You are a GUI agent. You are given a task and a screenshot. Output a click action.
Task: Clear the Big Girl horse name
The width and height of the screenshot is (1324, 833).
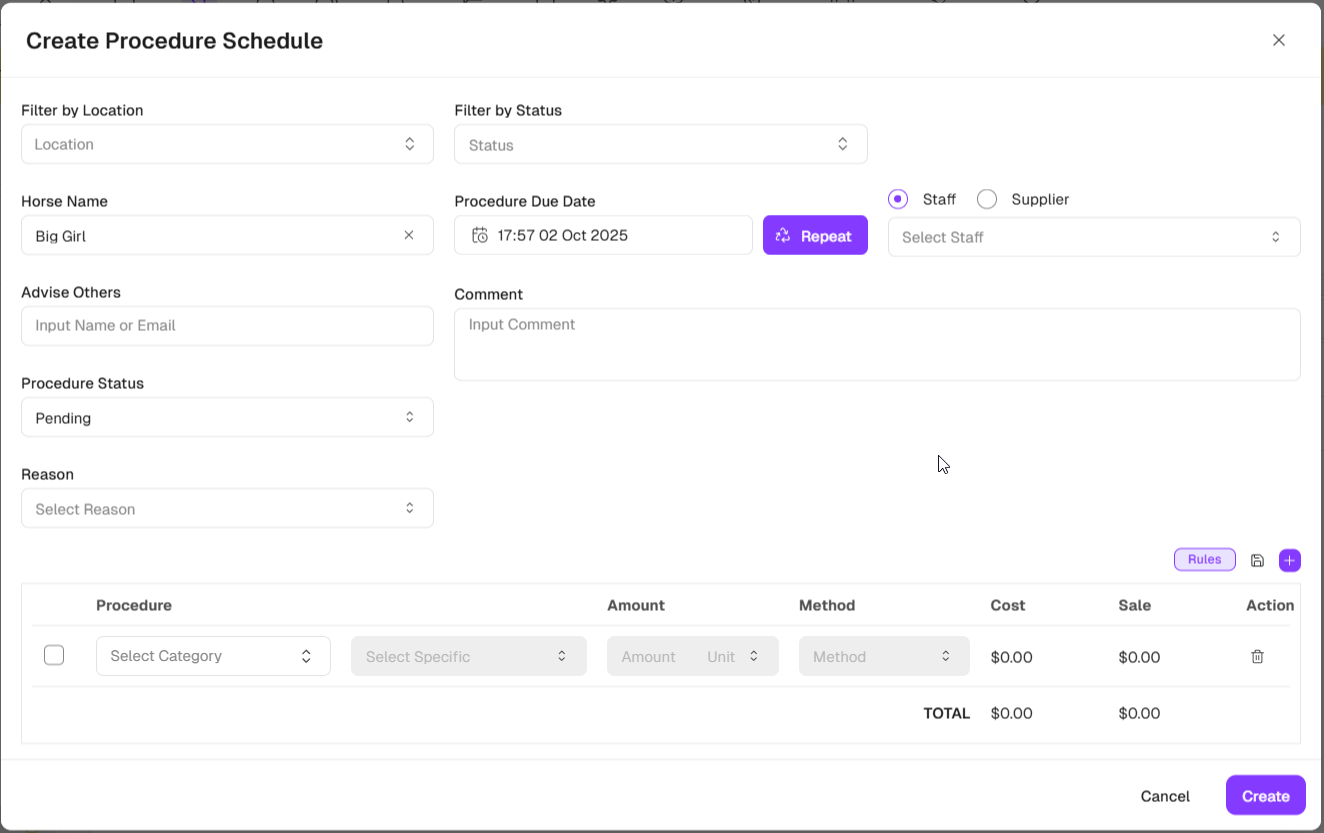click(x=408, y=236)
